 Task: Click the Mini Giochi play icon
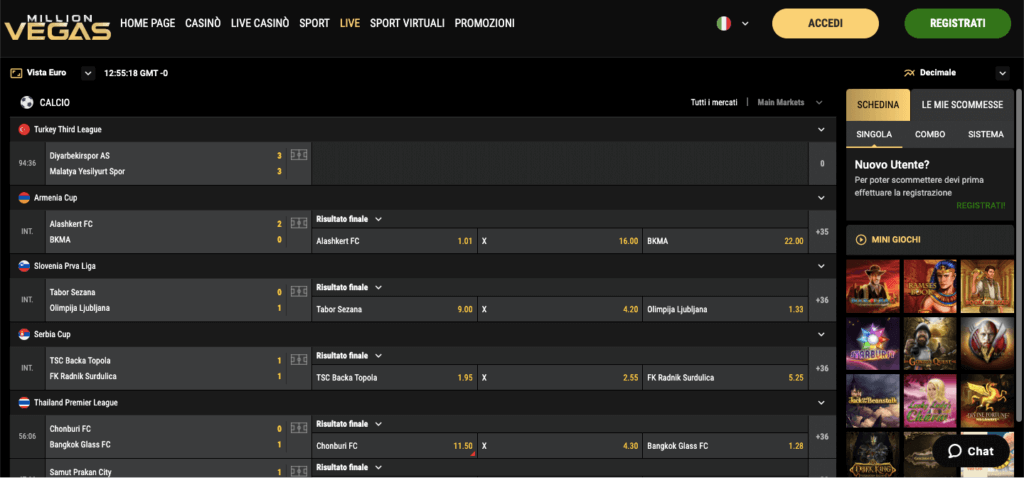[860, 240]
